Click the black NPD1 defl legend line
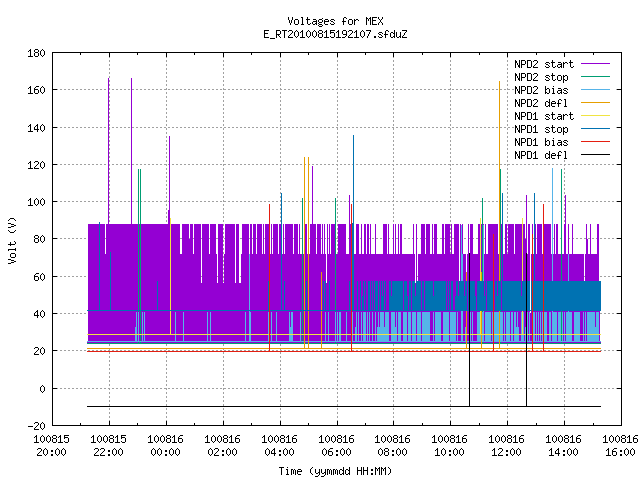Viewport: 640px width, 480px height. coord(595,155)
